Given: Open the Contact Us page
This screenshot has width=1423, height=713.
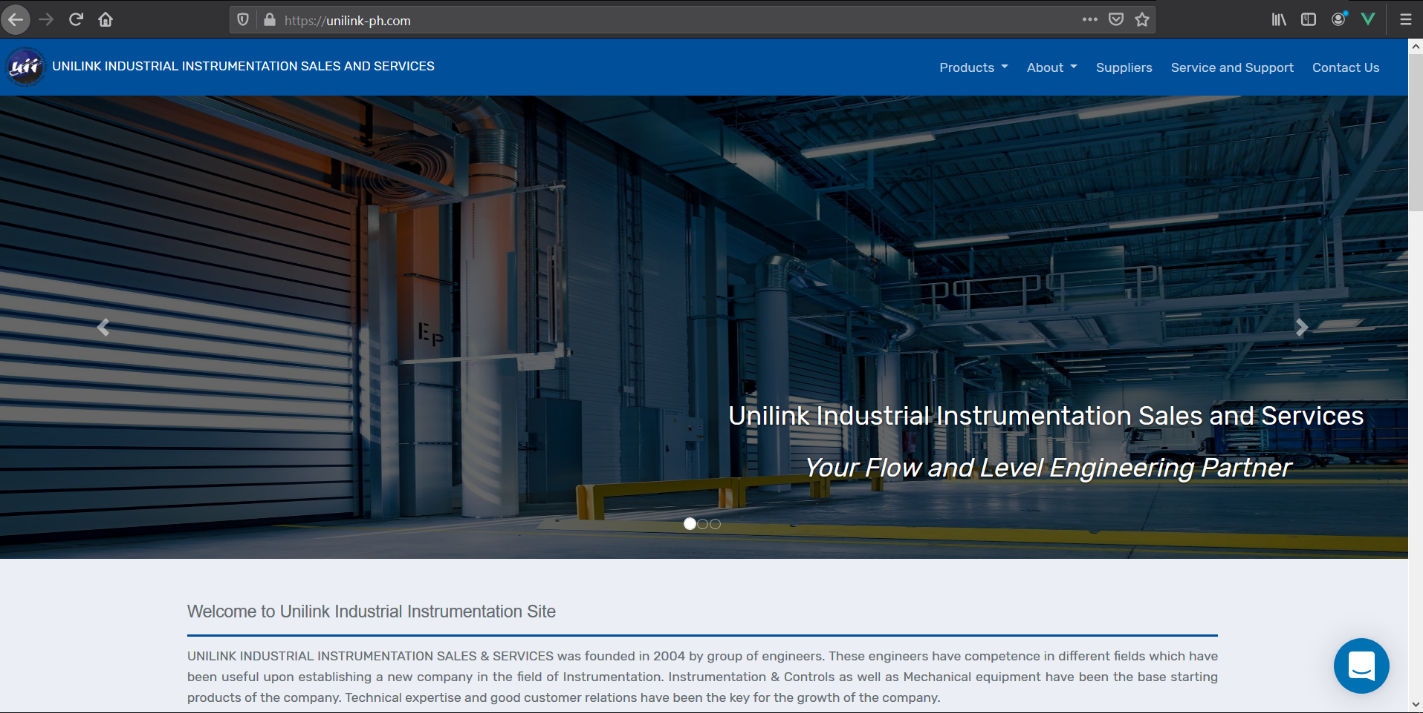Looking at the screenshot, I should tap(1345, 68).
